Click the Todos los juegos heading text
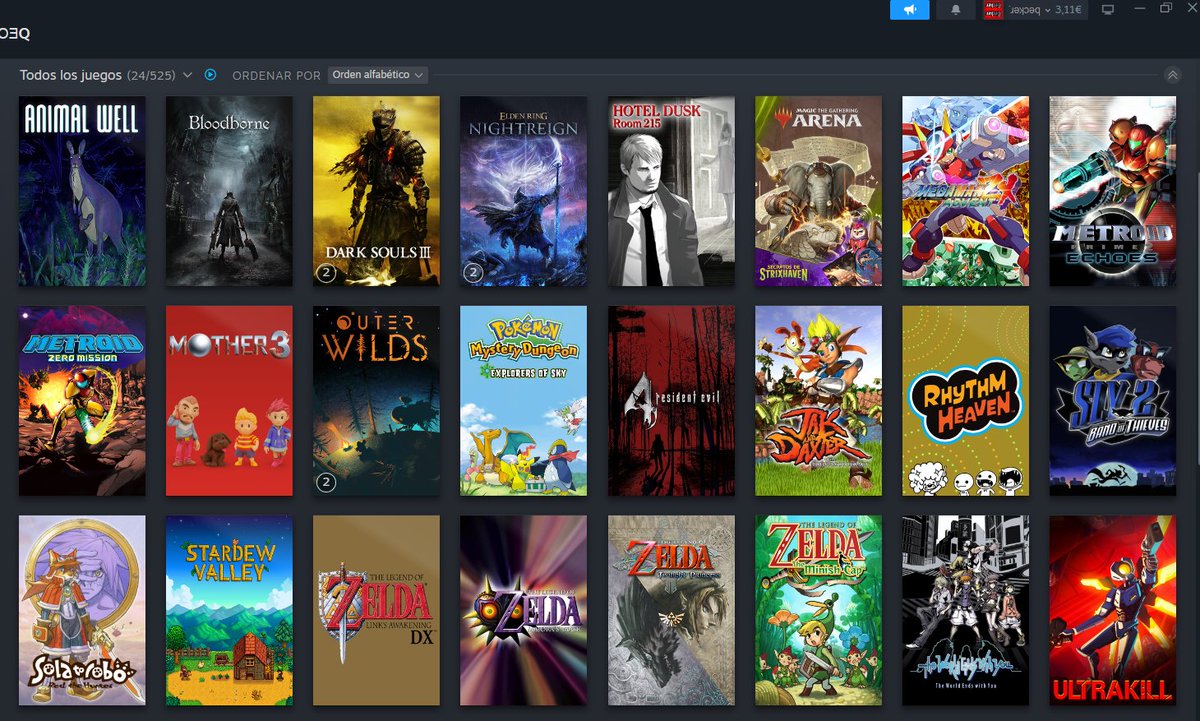The image size is (1200, 721). point(71,75)
